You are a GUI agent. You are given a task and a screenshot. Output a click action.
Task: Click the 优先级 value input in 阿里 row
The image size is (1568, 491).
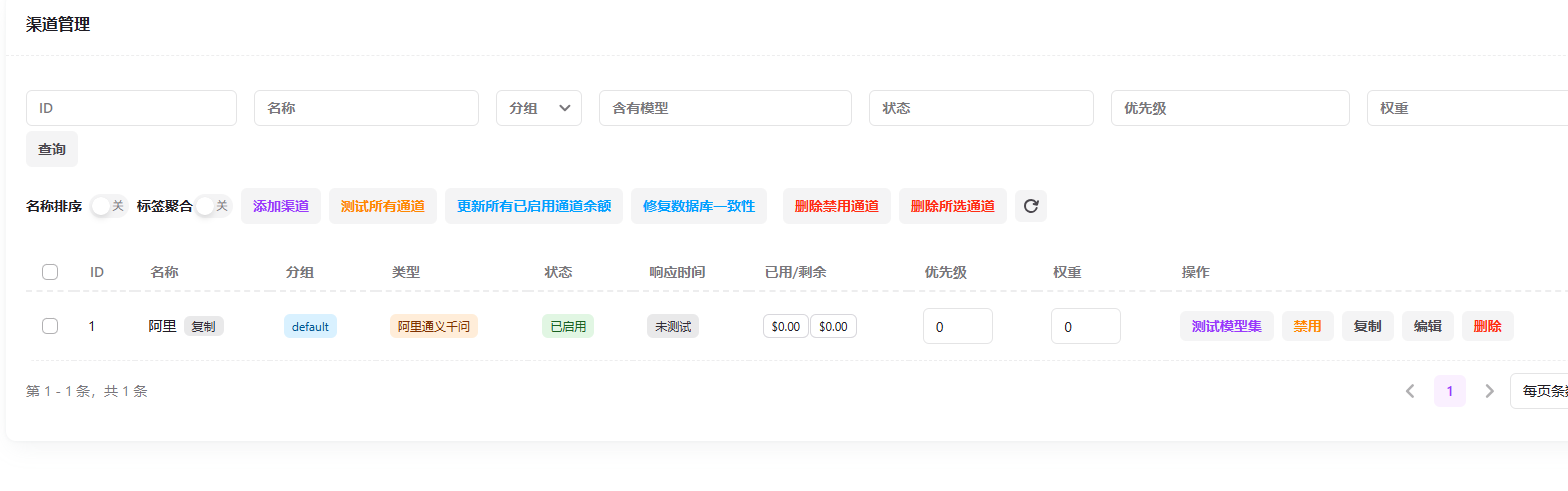[958, 326]
